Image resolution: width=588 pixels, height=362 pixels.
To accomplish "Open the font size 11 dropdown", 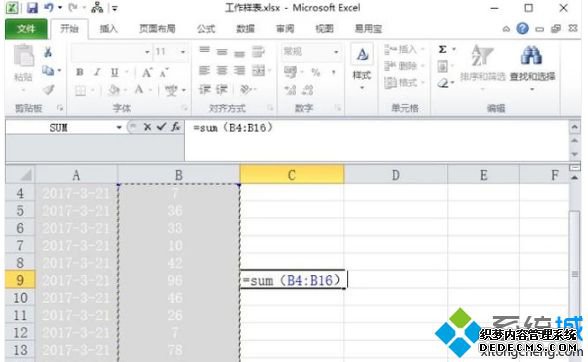I will click(x=183, y=52).
